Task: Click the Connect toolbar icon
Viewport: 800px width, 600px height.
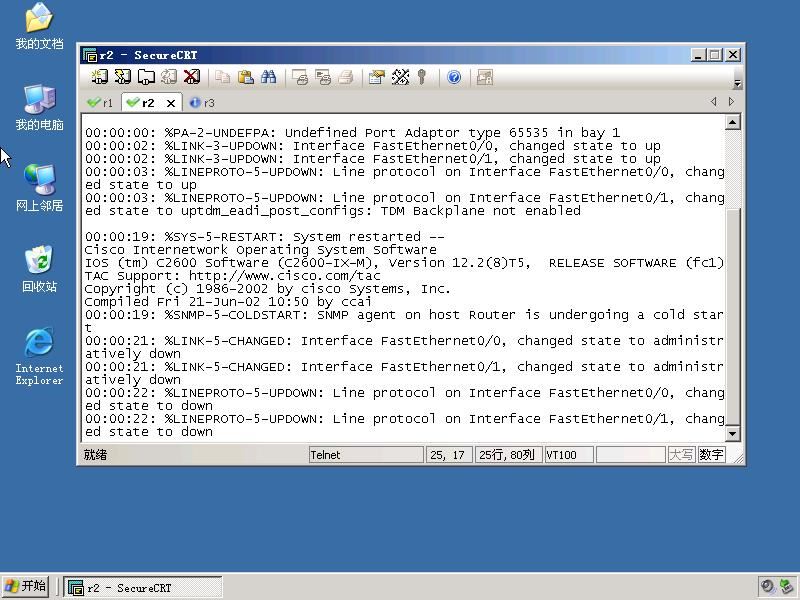Action: tap(99, 77)
